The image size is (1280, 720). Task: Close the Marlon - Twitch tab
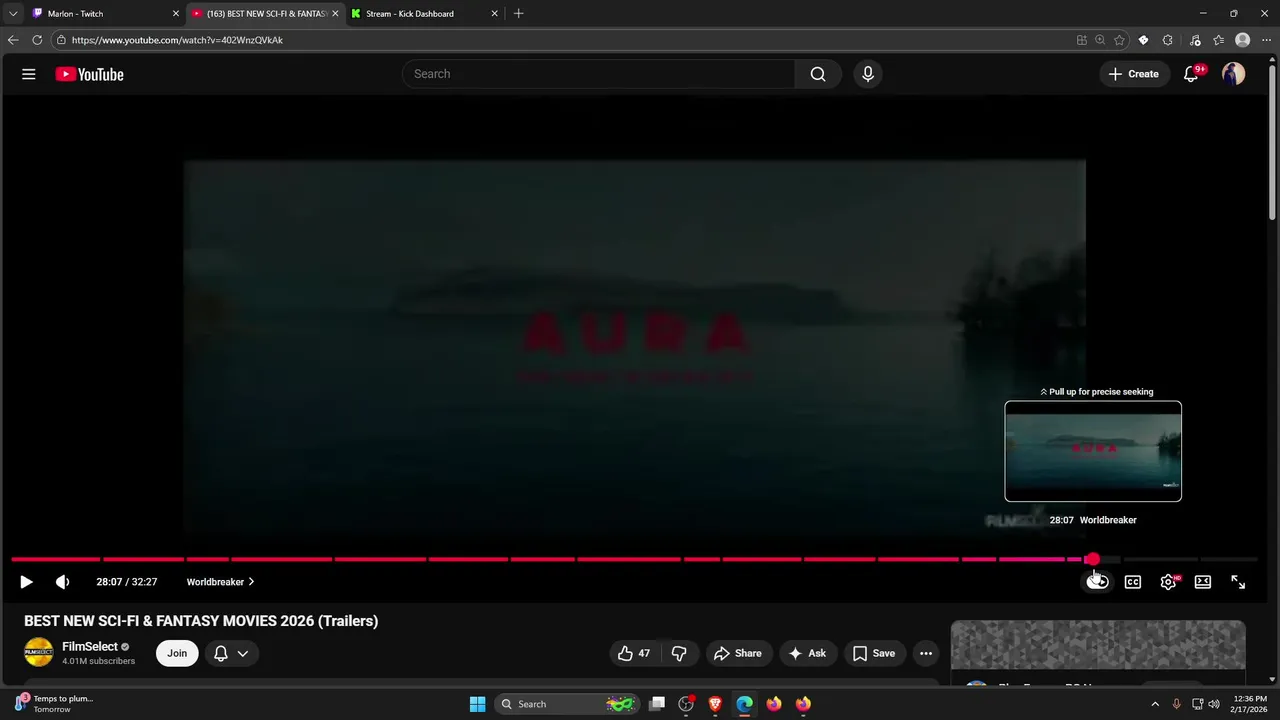[x=176, y=14]
